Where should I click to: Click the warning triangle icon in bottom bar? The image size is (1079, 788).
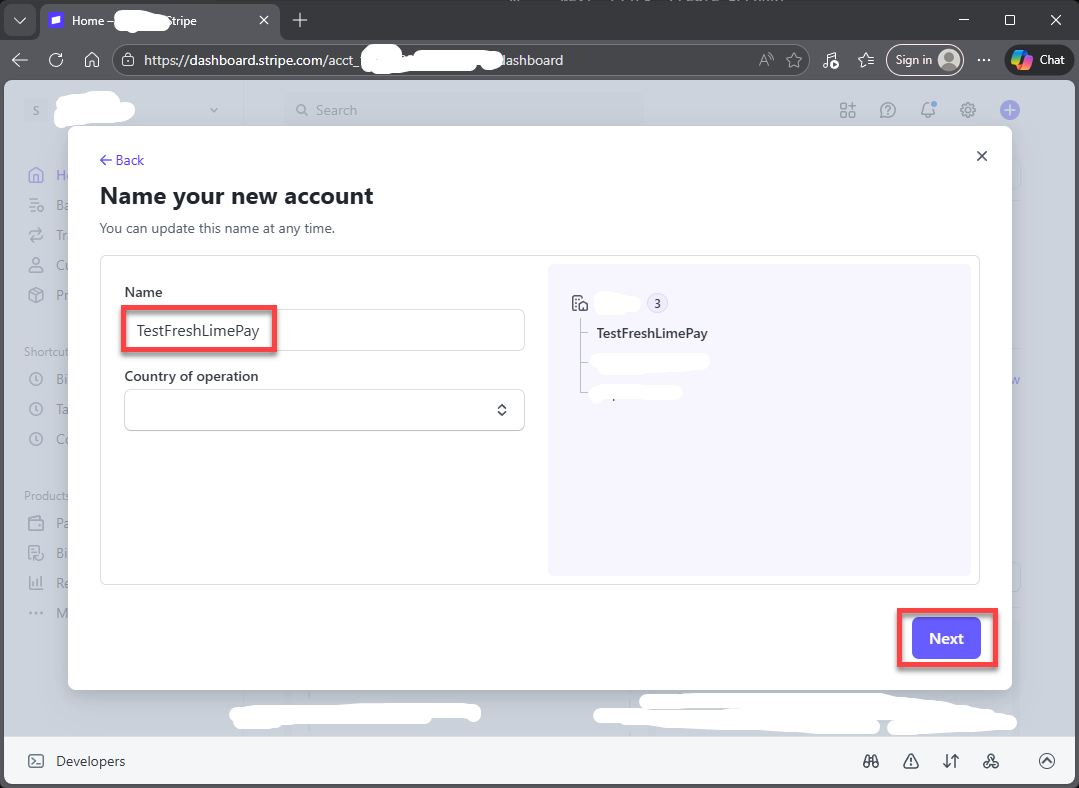tap(910, 761)
